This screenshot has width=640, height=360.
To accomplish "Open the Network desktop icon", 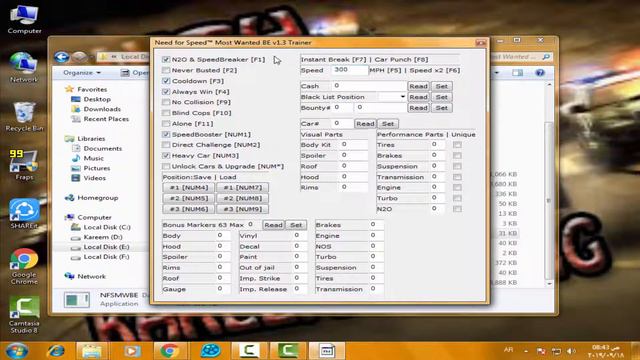I will (x=24, y=67).
